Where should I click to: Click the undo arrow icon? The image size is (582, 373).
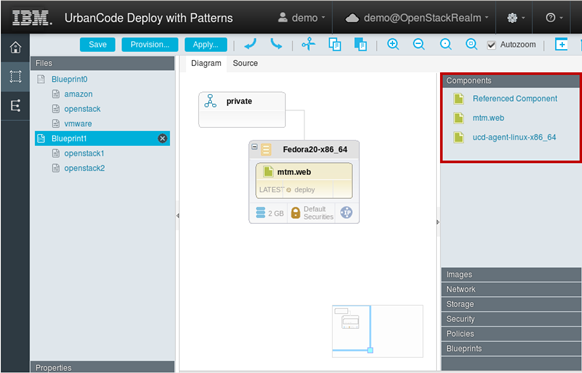tap(251, 45)
